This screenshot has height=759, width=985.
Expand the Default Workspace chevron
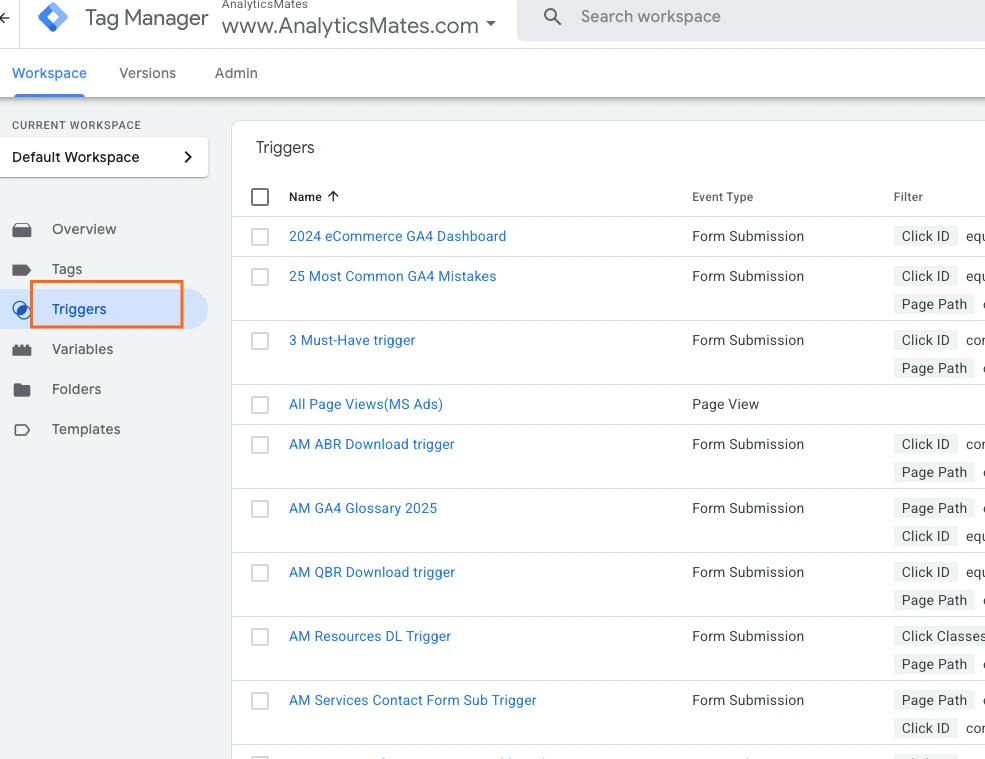[188, 157]
